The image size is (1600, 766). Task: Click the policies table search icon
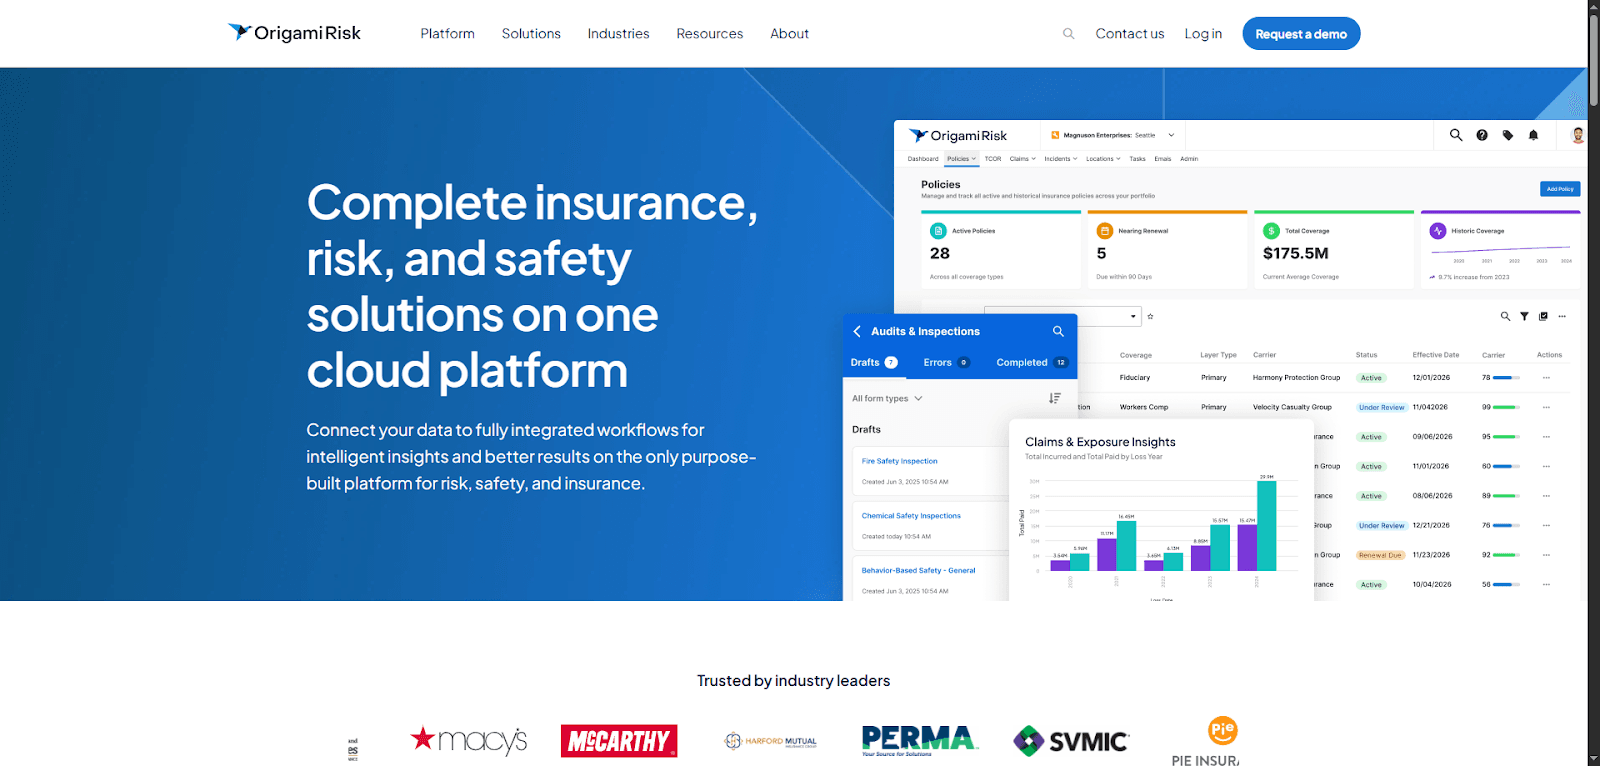click(x=1505, y=316)
